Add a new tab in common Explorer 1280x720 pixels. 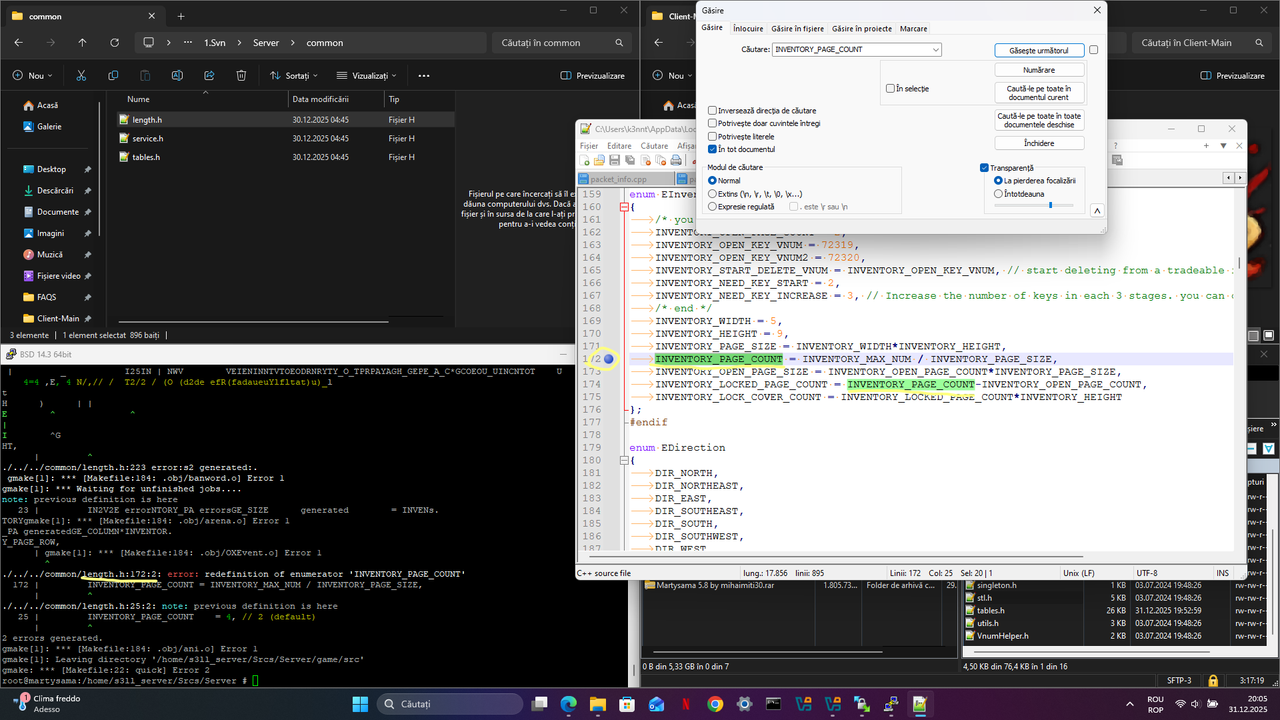(x=181, y=16)
